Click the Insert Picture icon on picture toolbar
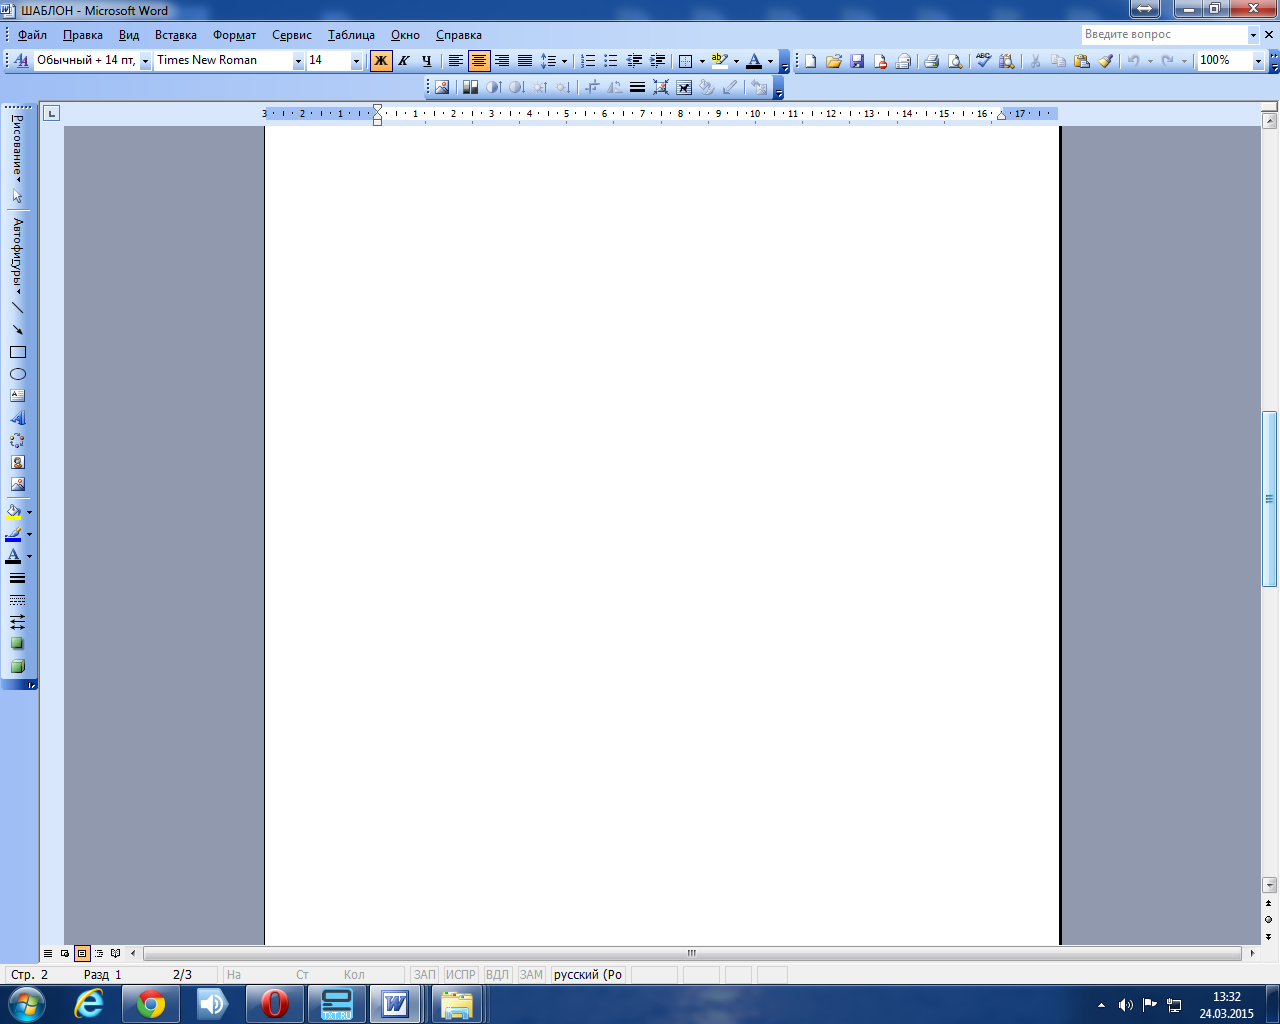 point(442,88)
